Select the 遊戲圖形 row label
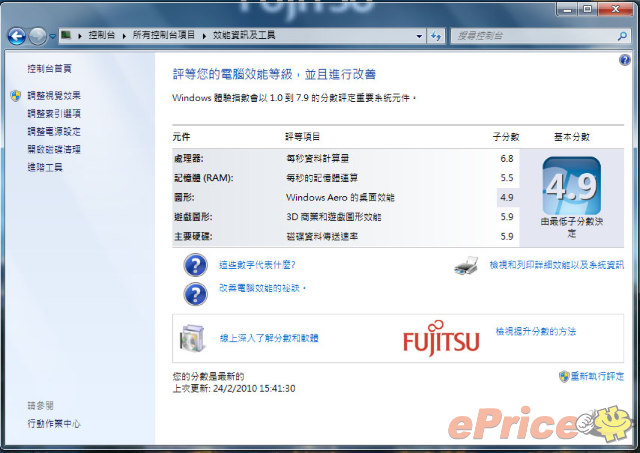Viewport: 640px width, 453px height. pos(193,217)
